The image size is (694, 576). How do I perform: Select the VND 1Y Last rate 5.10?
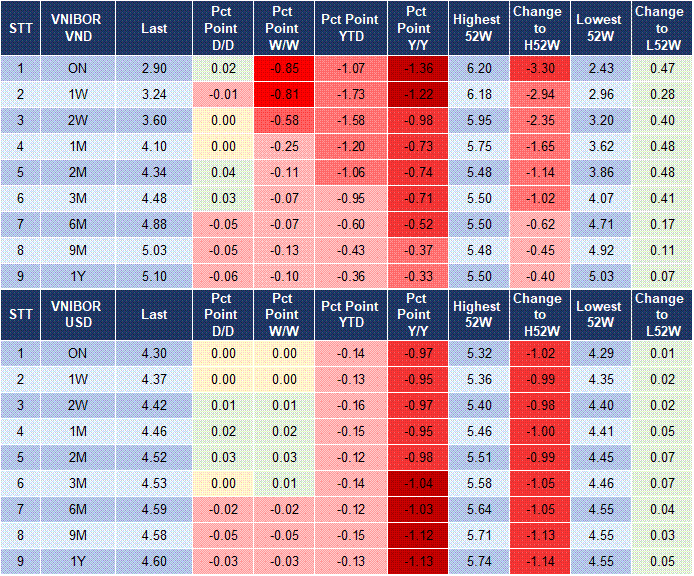pyautogui.click(x=154, y=276)
